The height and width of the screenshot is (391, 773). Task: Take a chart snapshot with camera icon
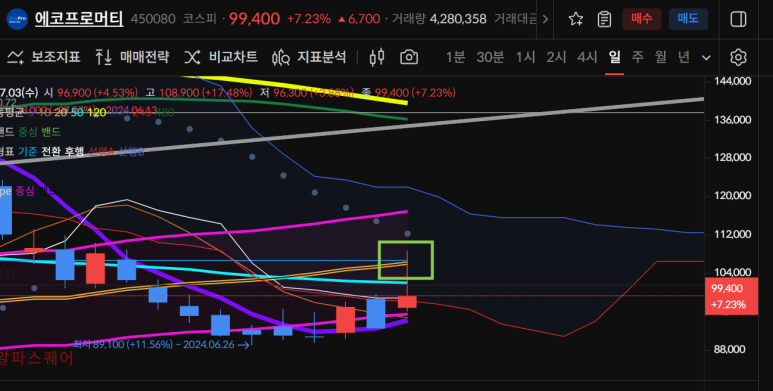409,57
